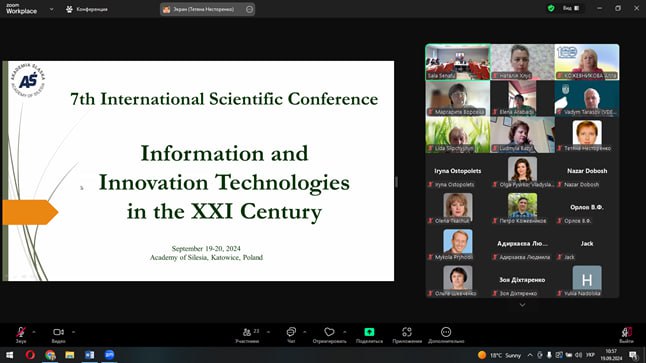Select the Iryna Ostopolets participant tile

pos(458,171)
